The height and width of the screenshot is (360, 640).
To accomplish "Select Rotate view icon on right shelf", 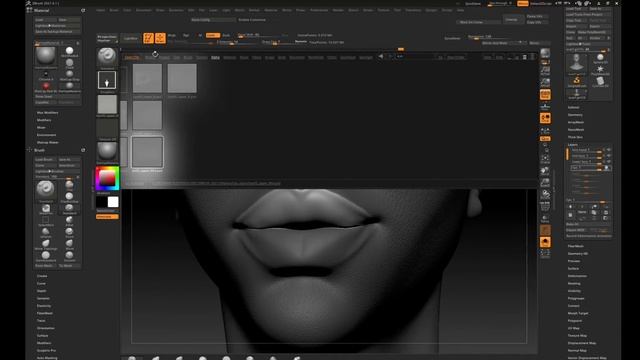I will pyautogui.click(x=545, y=194).
